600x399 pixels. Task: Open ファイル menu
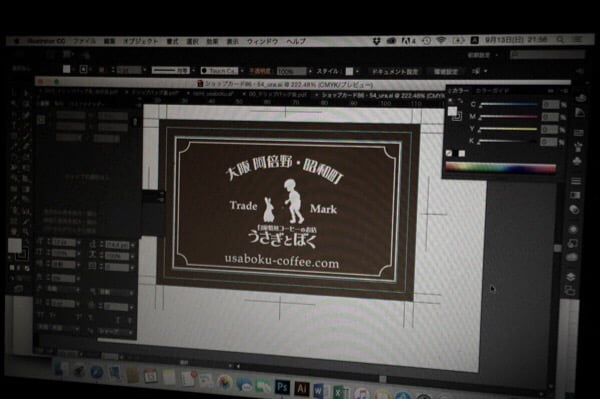click(x=84, y=41)
